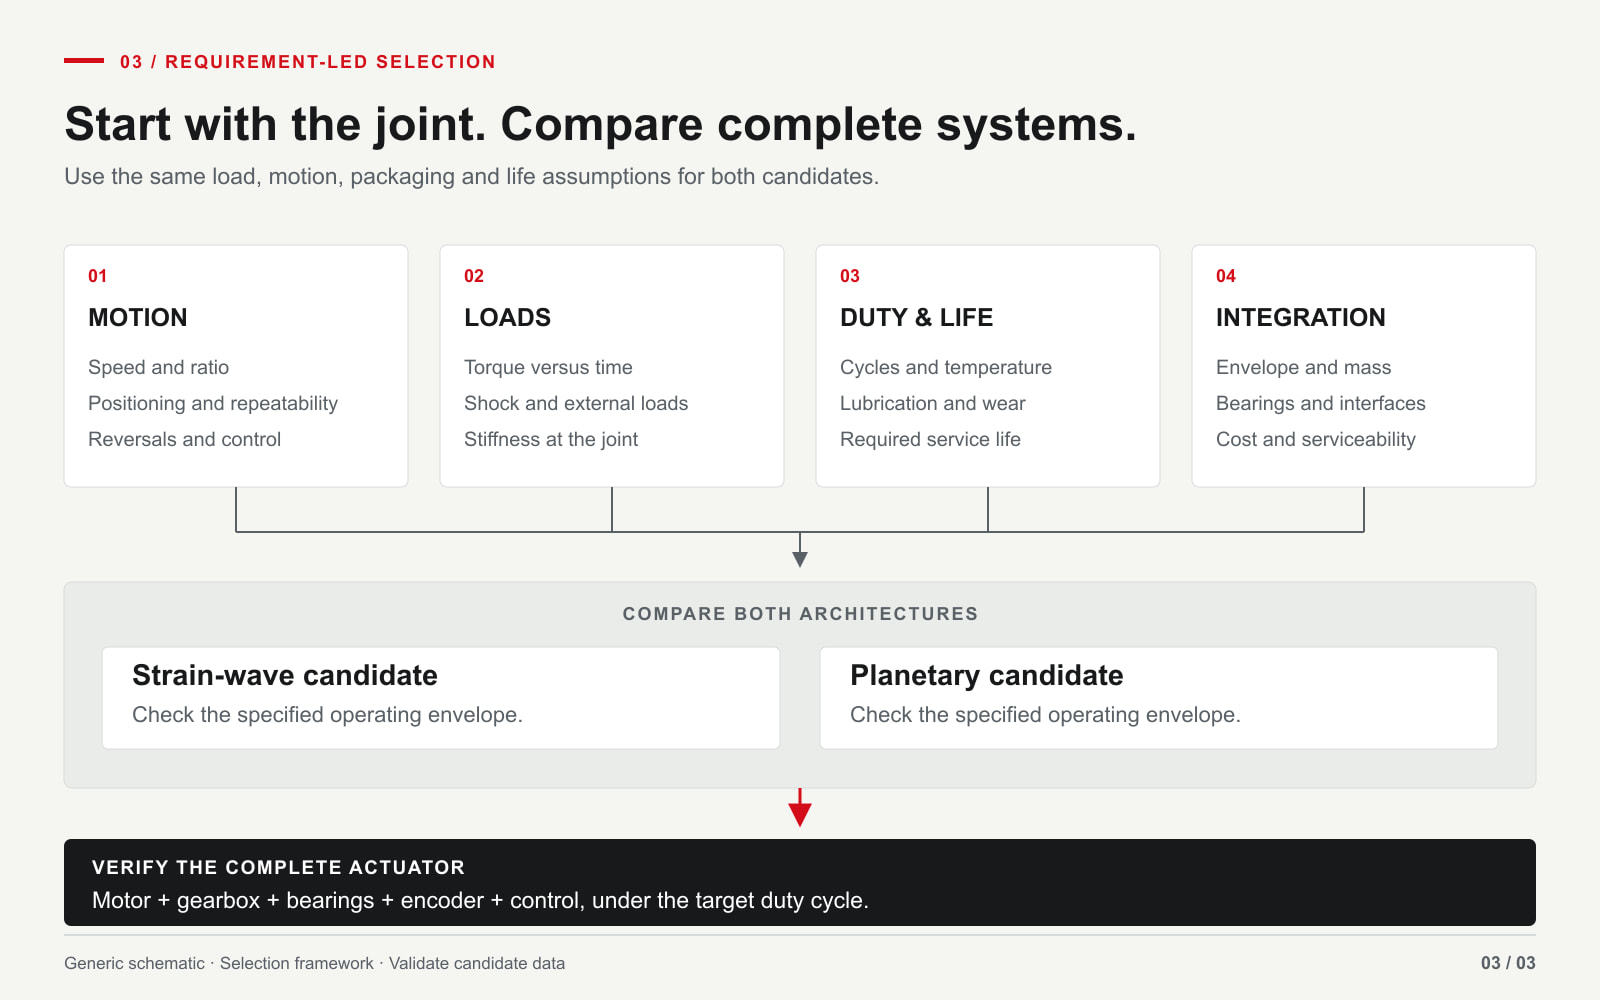Click envelope check text under Strain-wave candidate

tap(327, 715)
